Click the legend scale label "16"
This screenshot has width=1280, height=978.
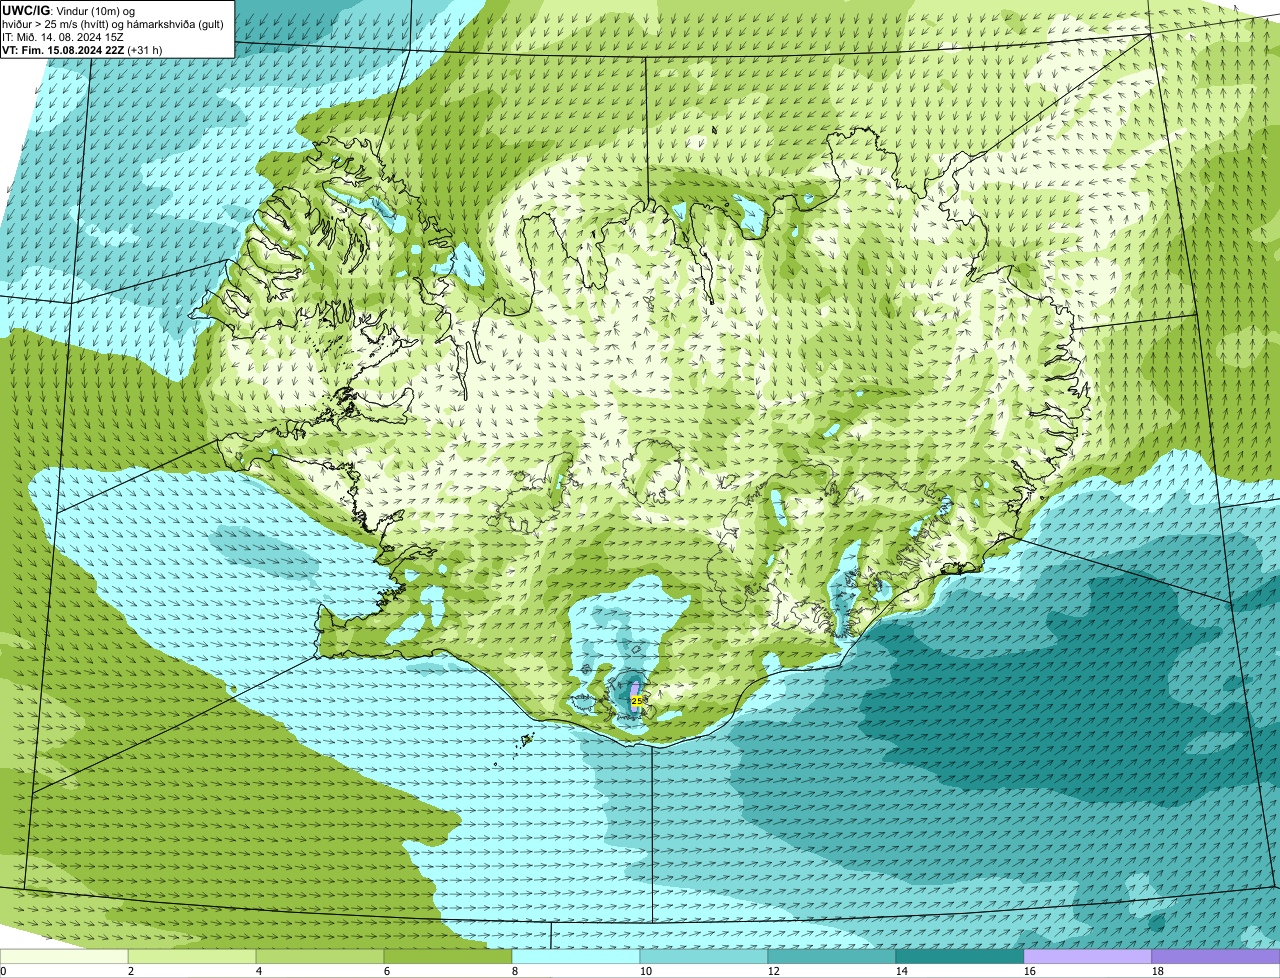(1030, 971)
